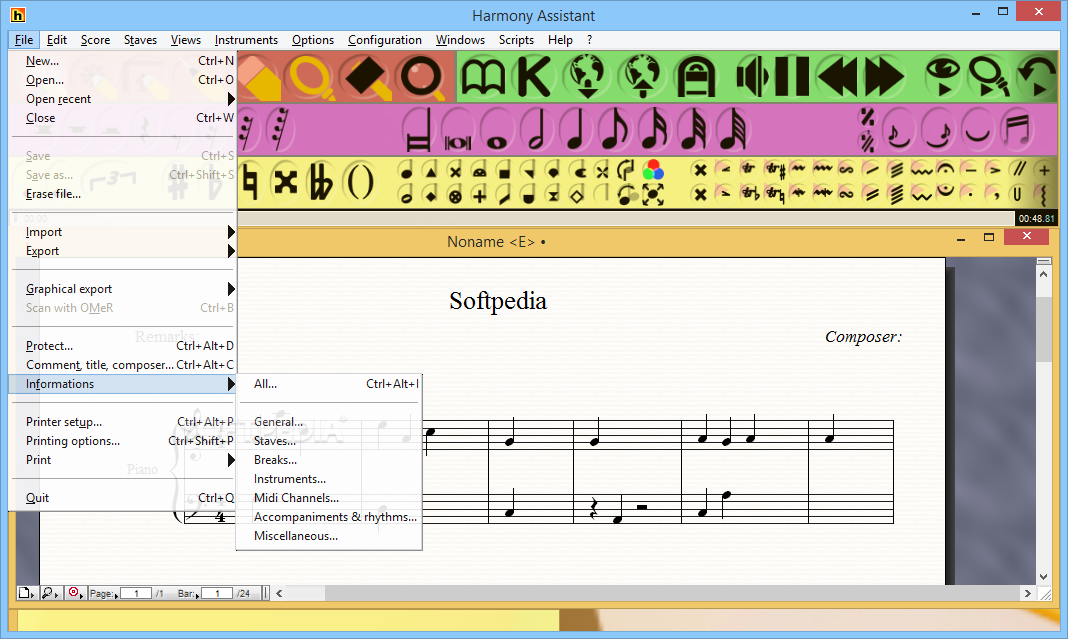The height and width of the screenshot is (639, 1068).
Task: Open the page layout dropdown in status bar
Action: coord(27,593)
